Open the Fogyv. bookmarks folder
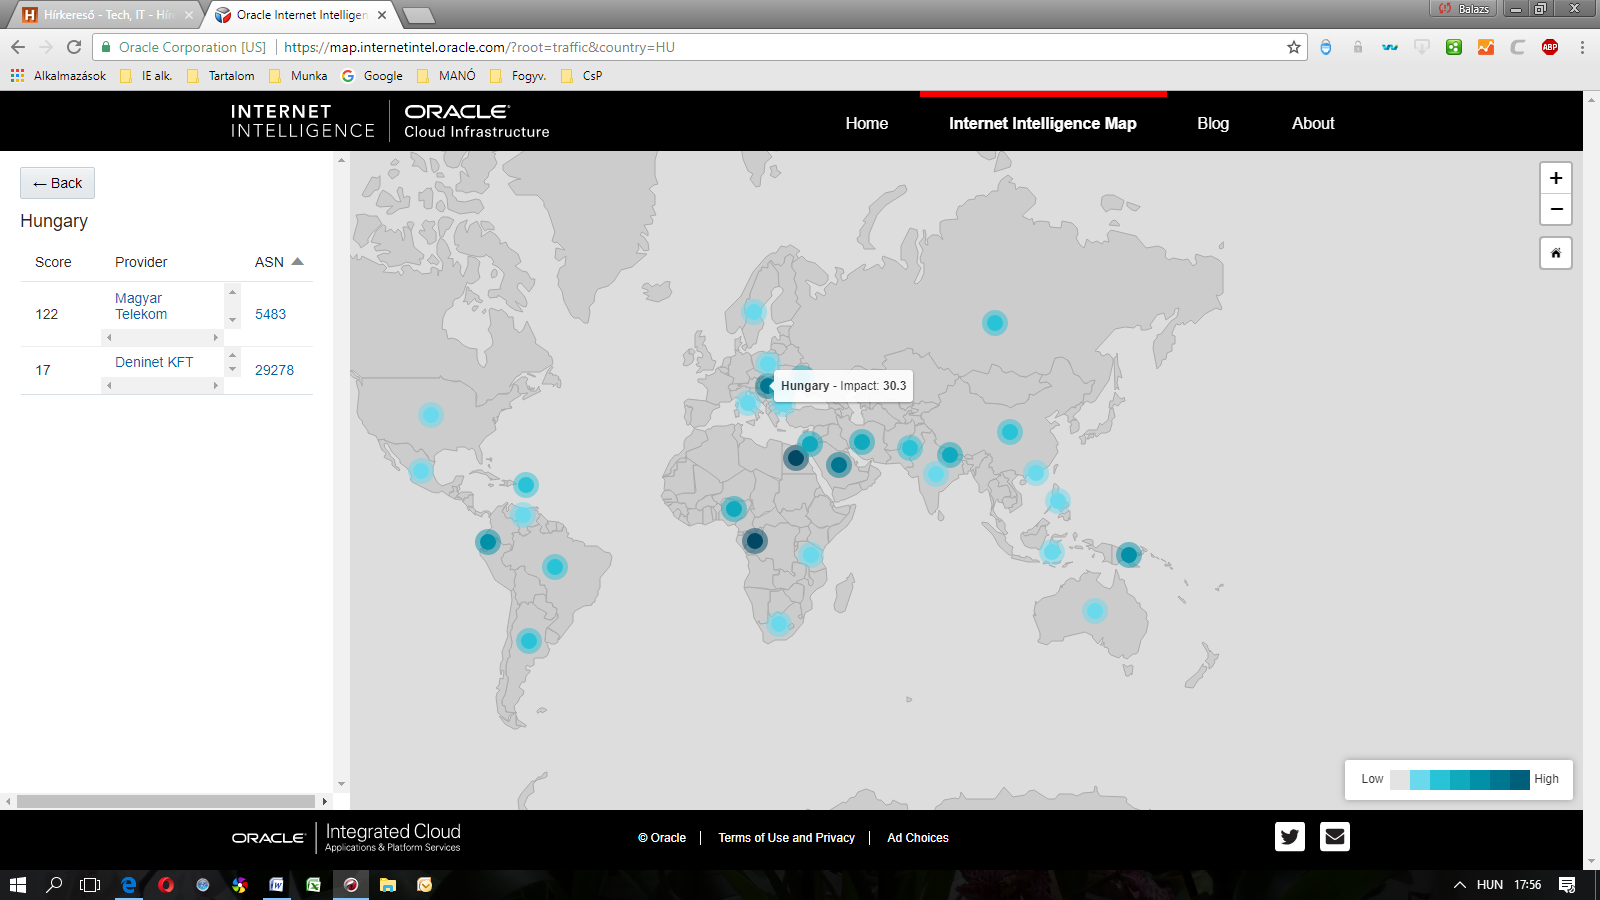Screen dimensions: 1600x900 pos(518,76)
